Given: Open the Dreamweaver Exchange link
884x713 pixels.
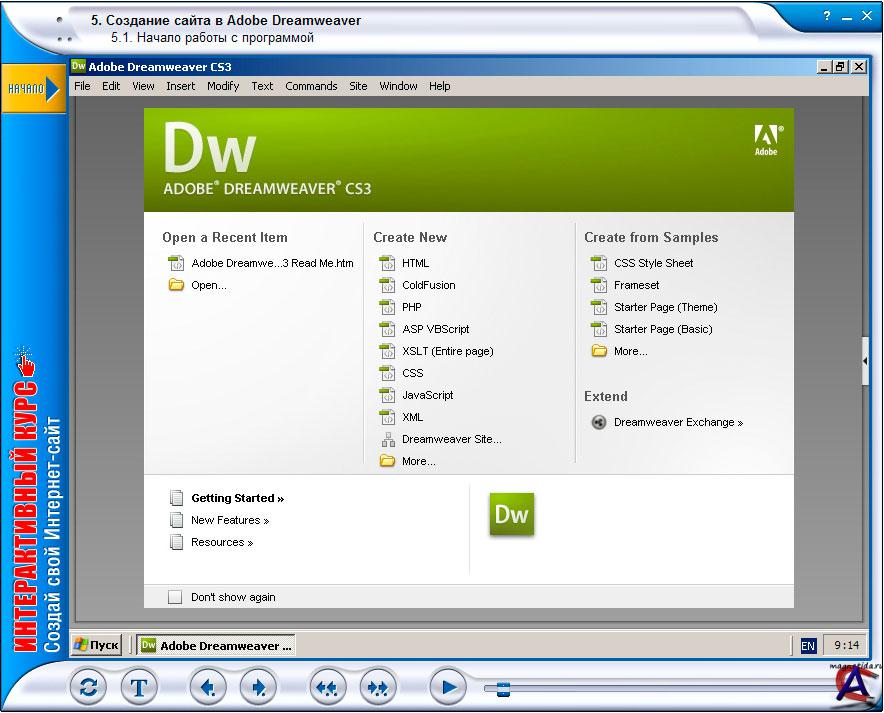Looking at the screenshot, I should [x=678, y=422].
